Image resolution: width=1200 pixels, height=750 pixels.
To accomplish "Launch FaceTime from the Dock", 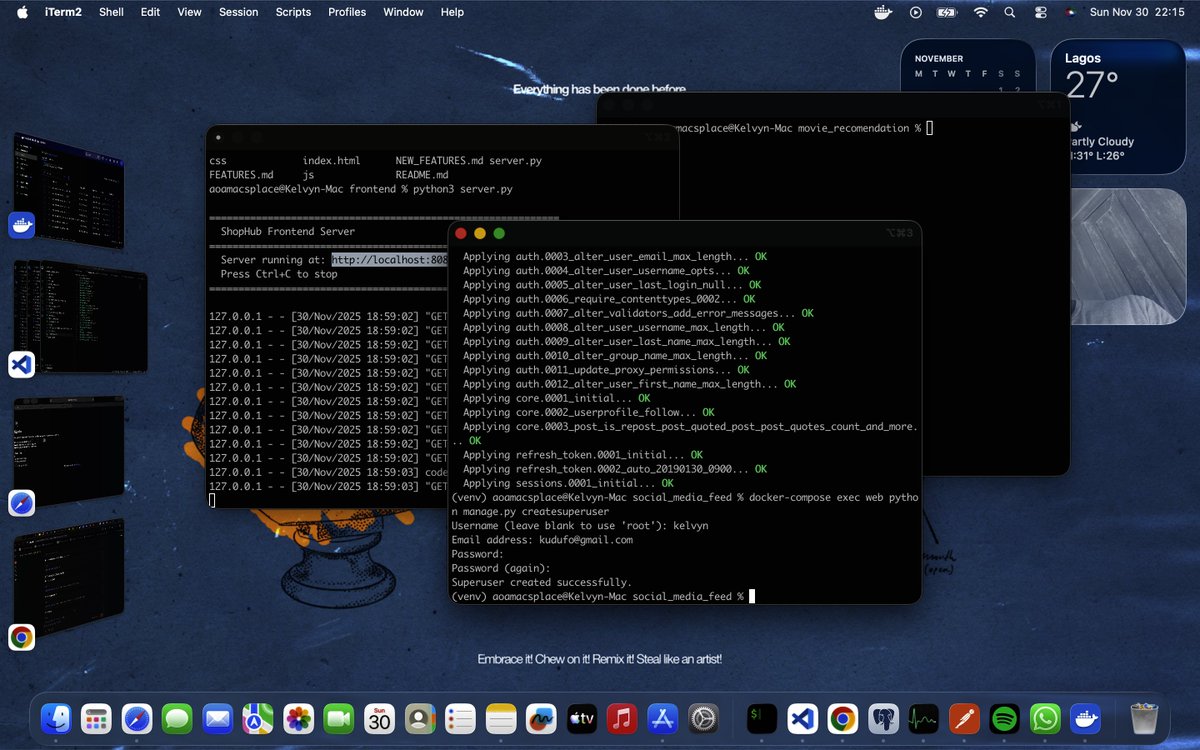I will (x=339, y=717).
